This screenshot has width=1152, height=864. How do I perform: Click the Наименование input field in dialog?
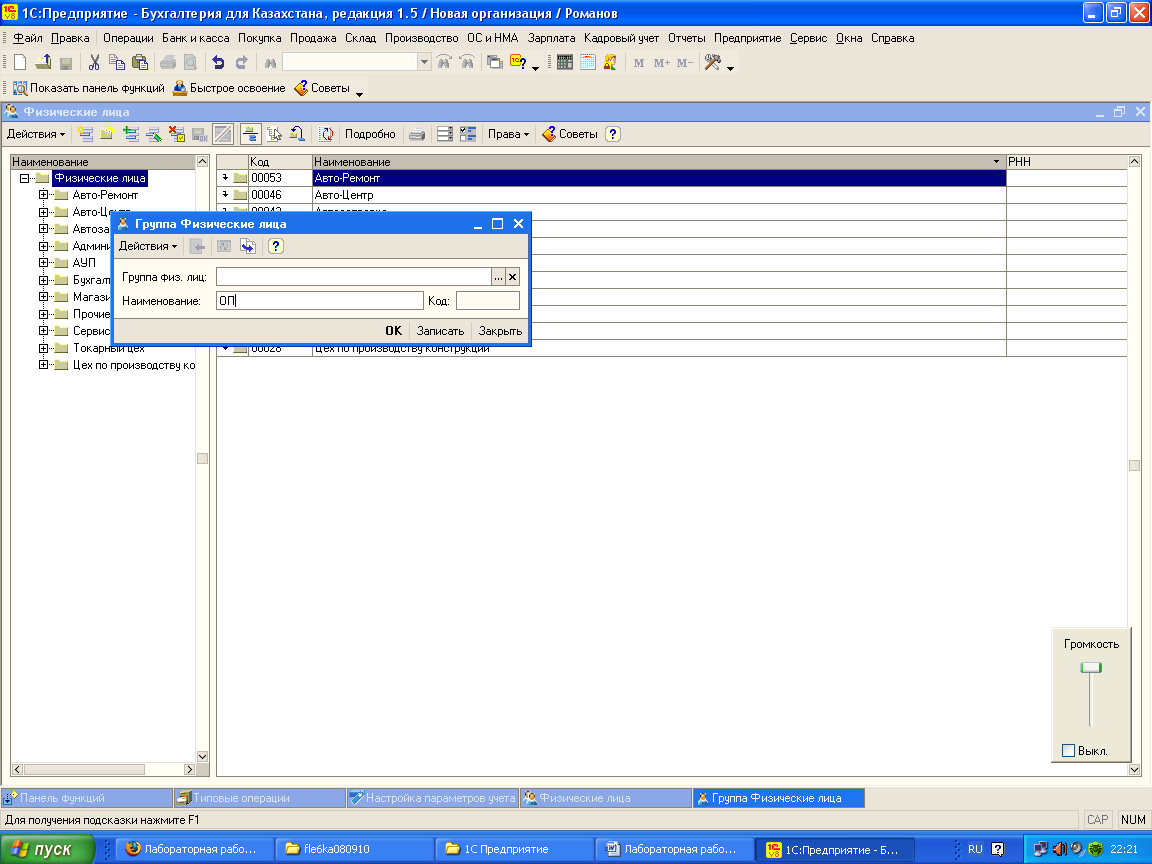click(x=320, y=300)
